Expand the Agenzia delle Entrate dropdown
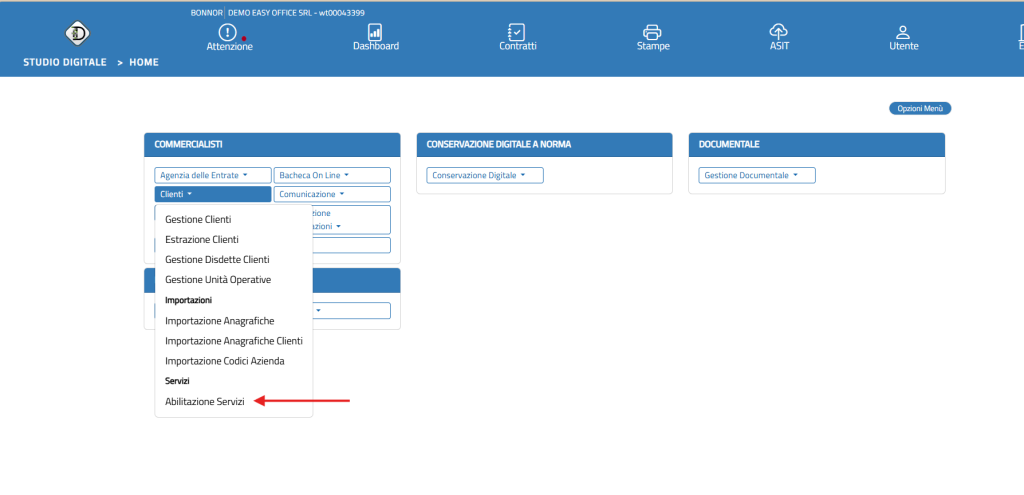Image resolution: width=1024 pixels, height=495 pixels. coord(213,175)
